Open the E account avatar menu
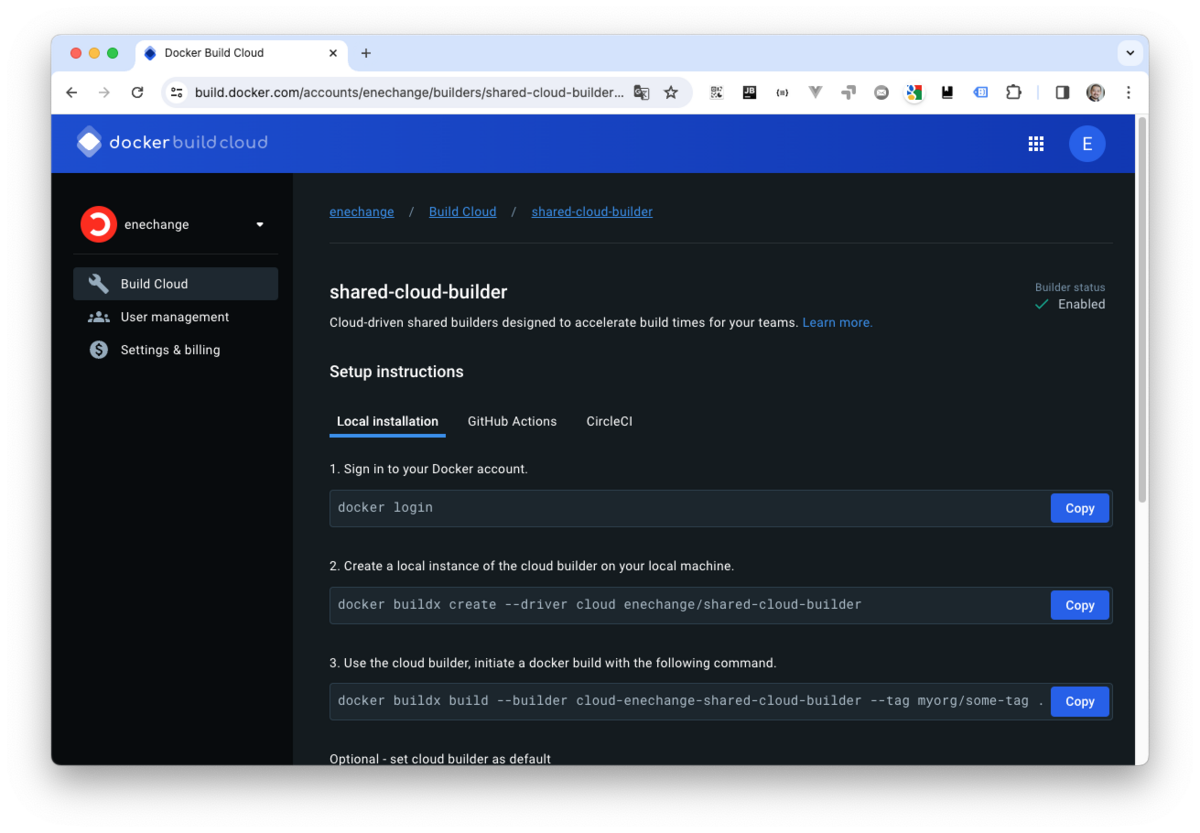Image resolution: width=1200 pixels, height=833 pixels. click(1087, 144)
